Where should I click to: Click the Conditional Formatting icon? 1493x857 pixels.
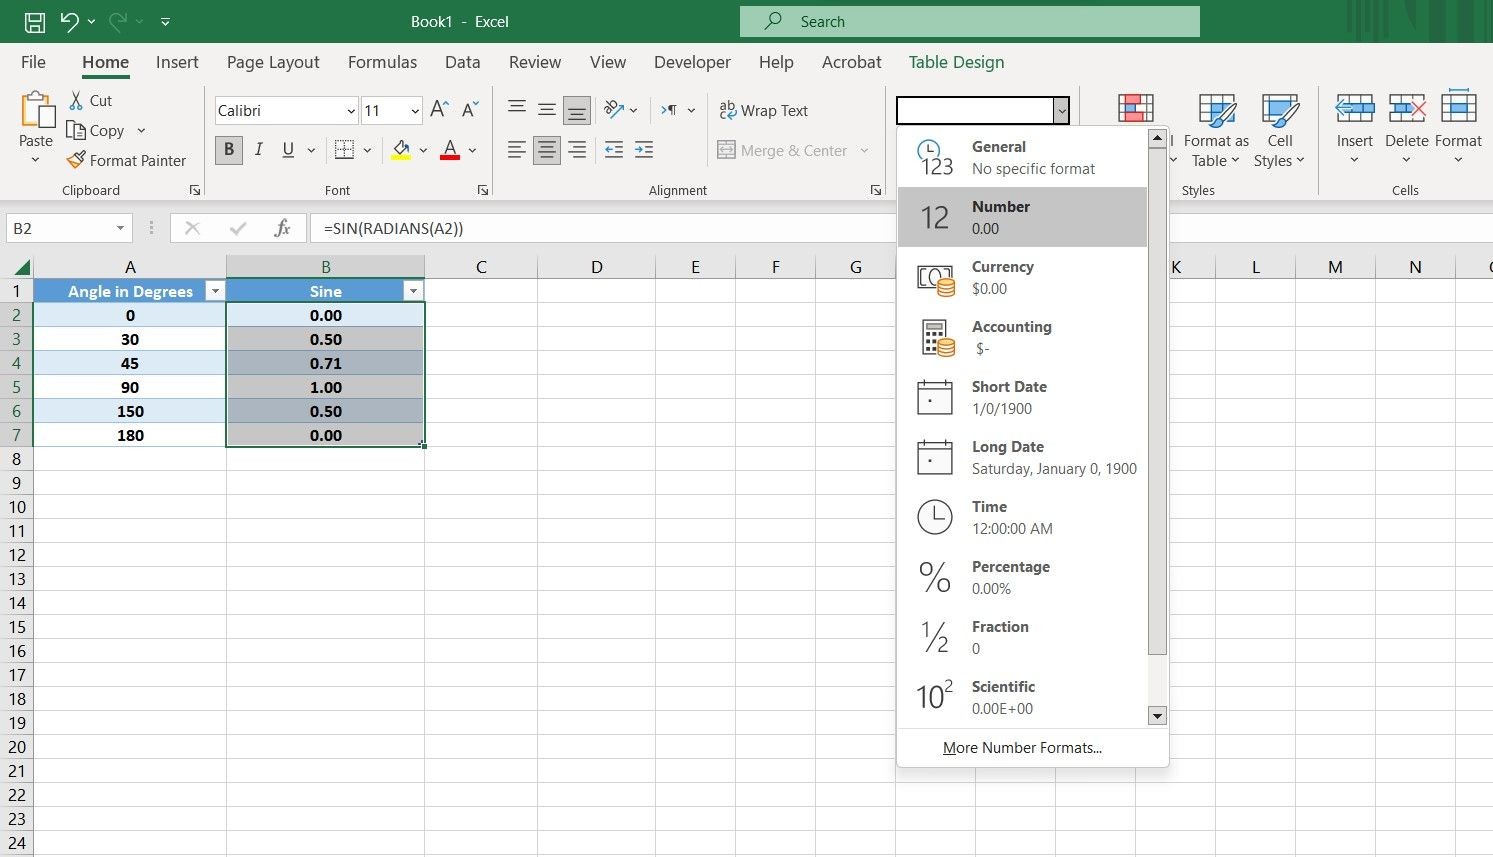[1136, 108]
